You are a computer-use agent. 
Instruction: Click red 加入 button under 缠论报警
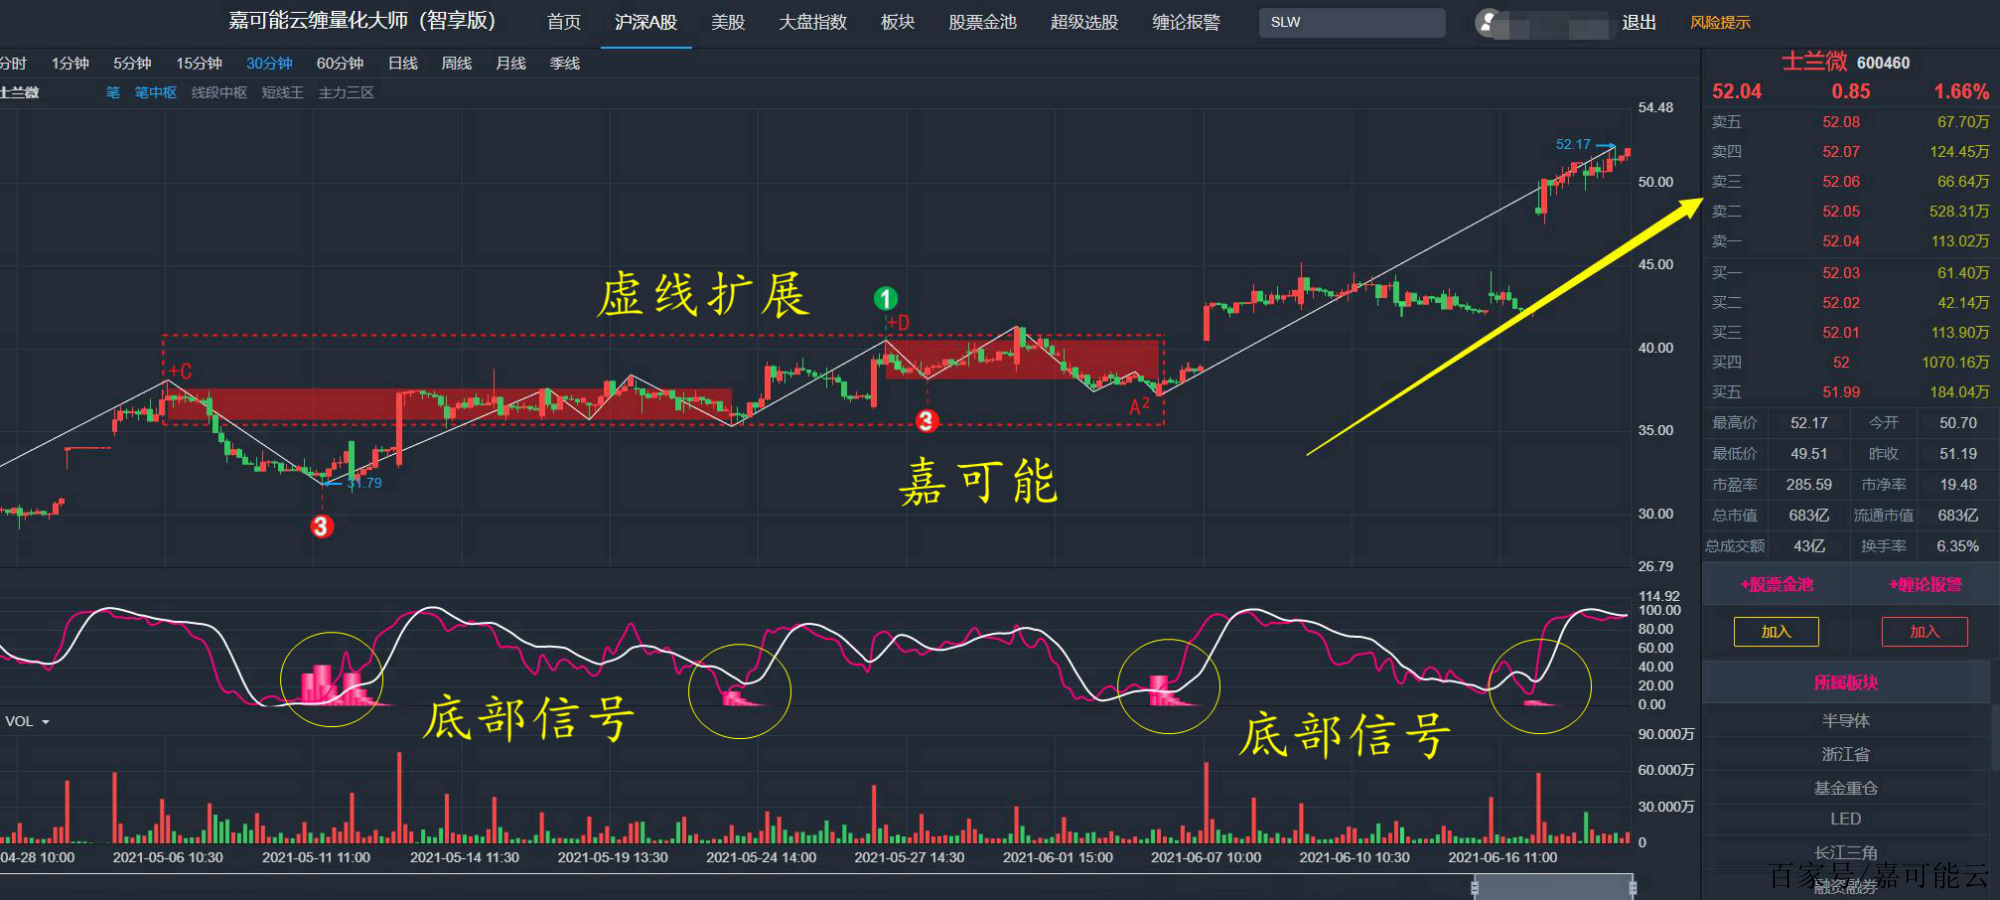1924,632
